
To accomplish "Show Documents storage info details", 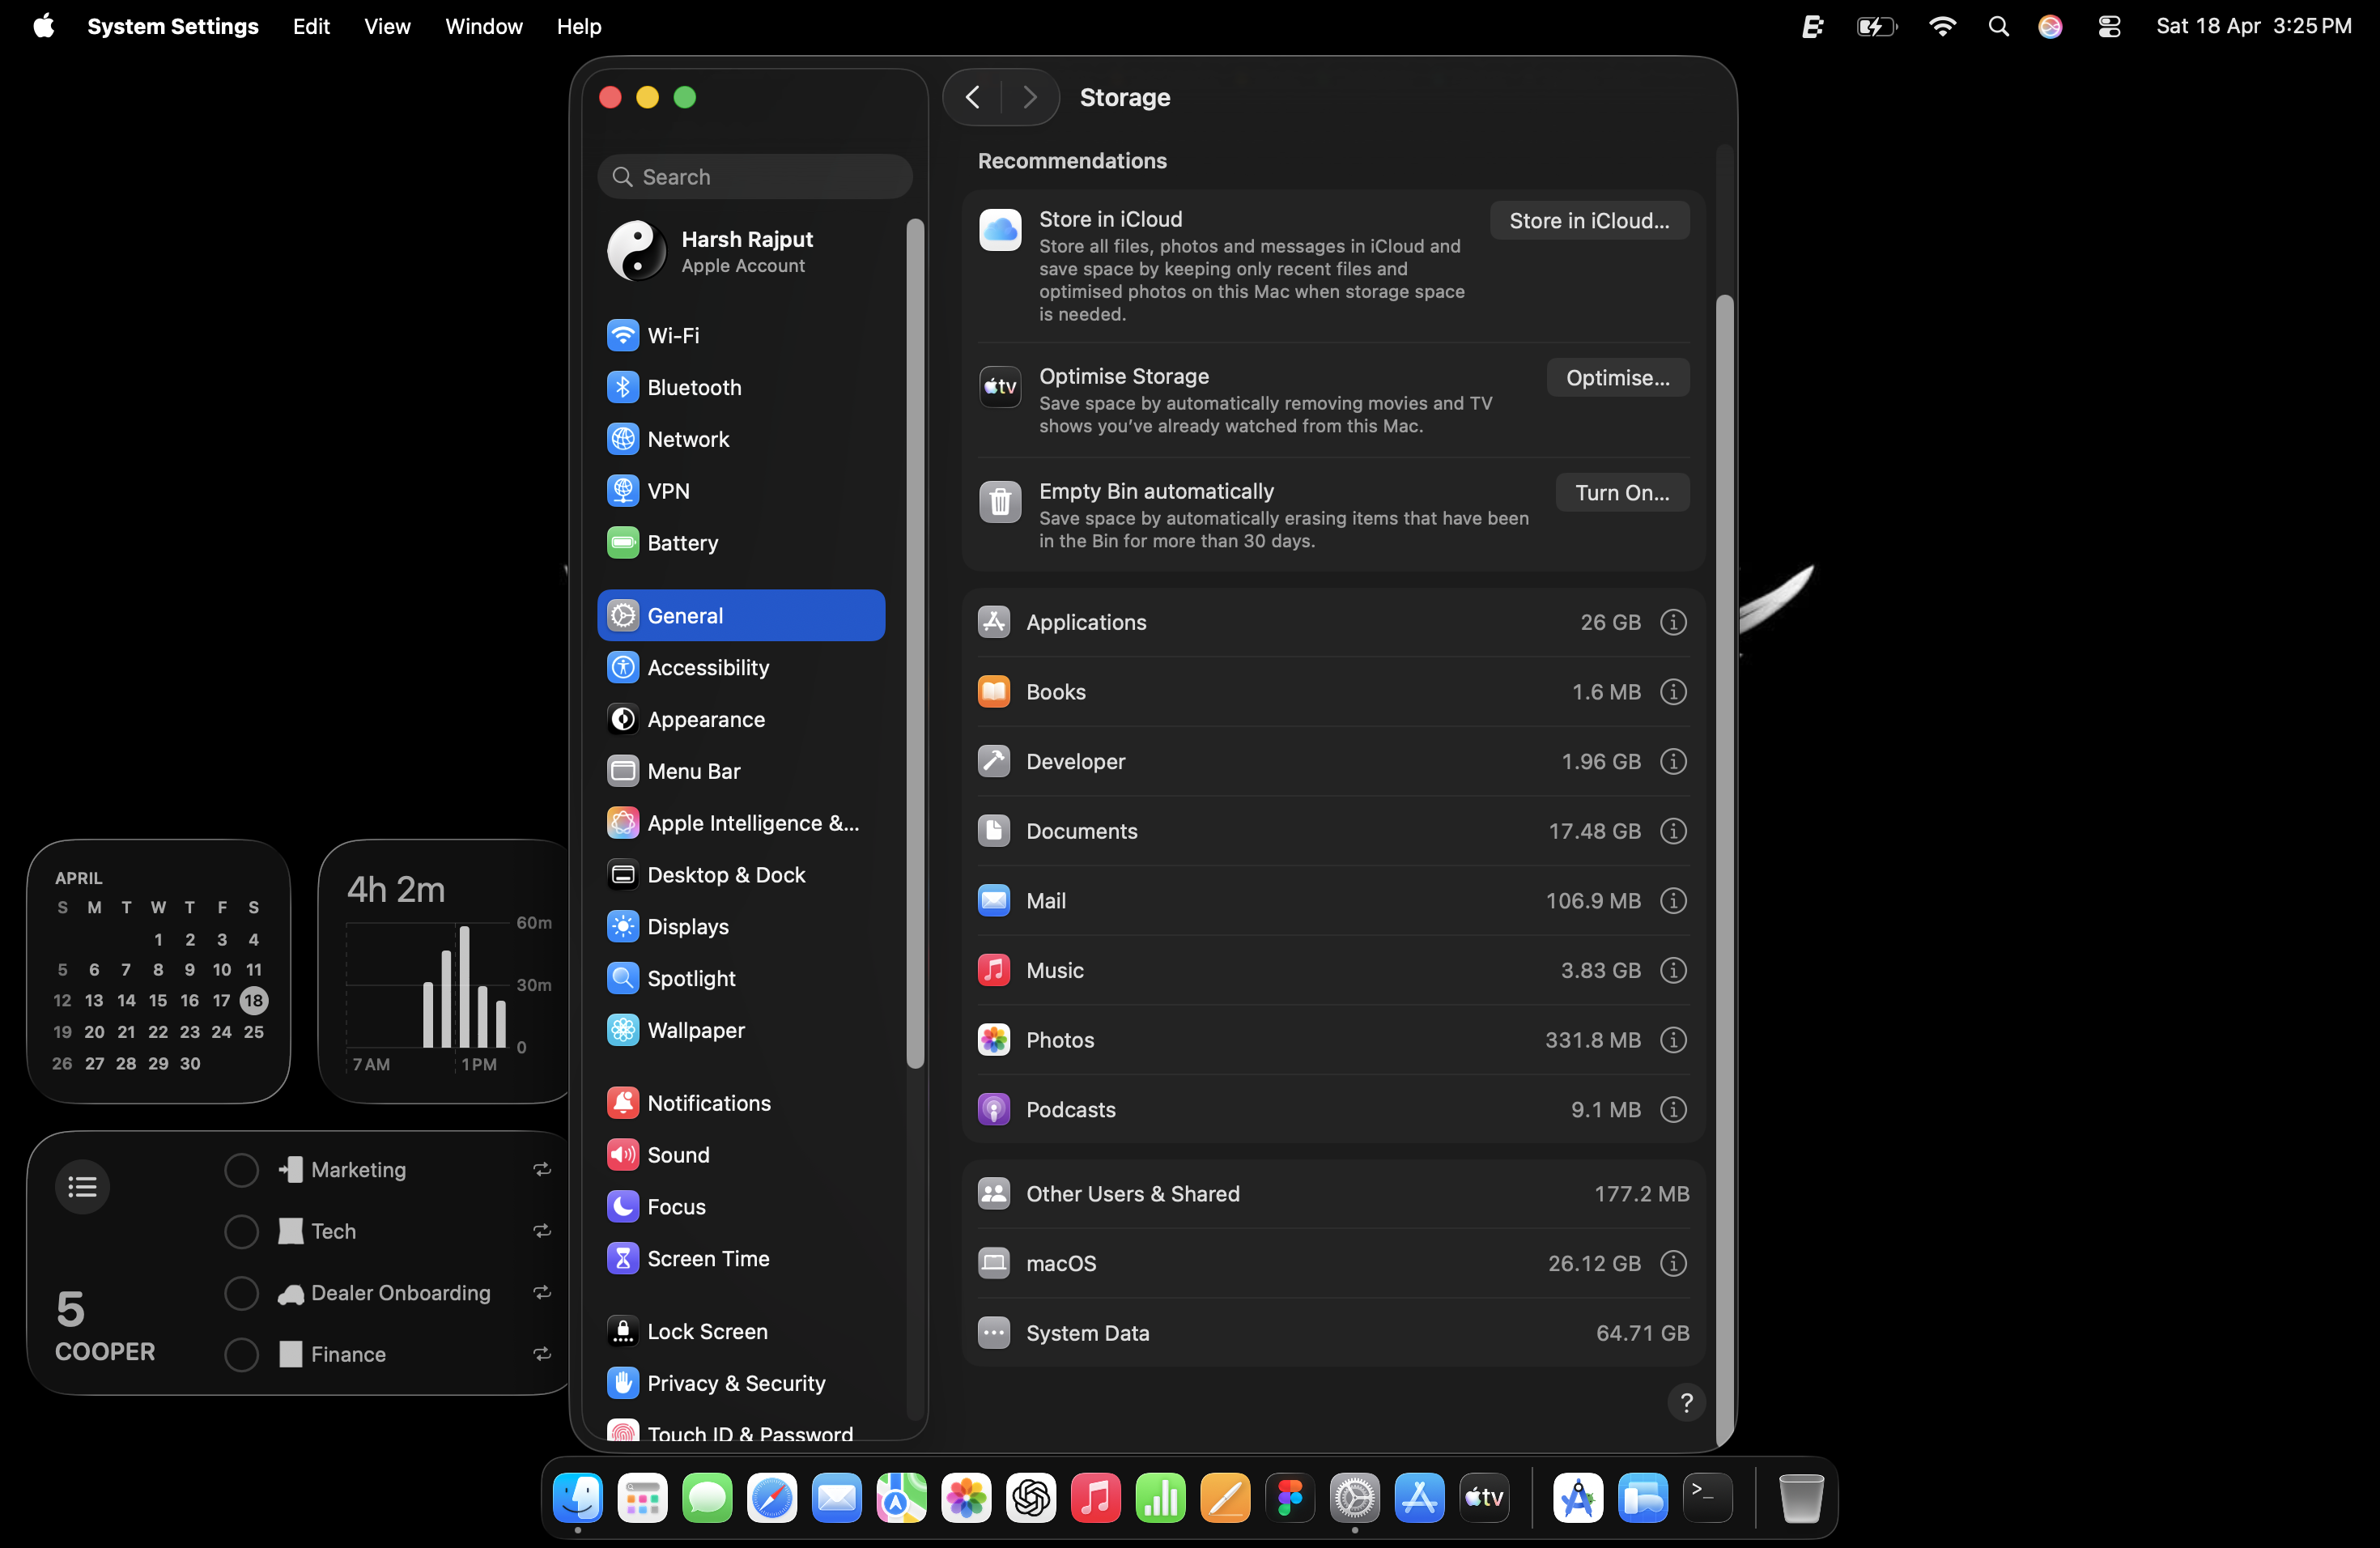I will [1673, 831].
